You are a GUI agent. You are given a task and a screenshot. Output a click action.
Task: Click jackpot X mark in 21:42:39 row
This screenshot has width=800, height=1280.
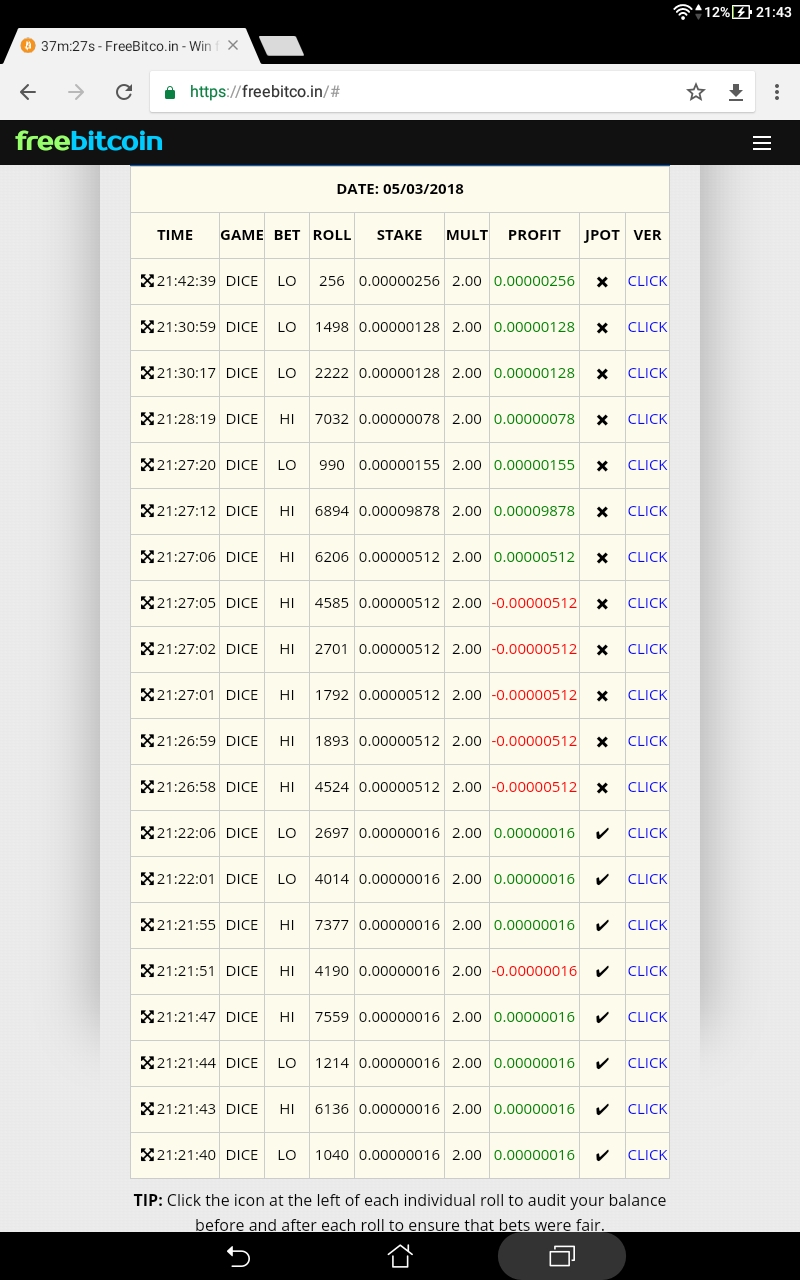coord(602,282)
